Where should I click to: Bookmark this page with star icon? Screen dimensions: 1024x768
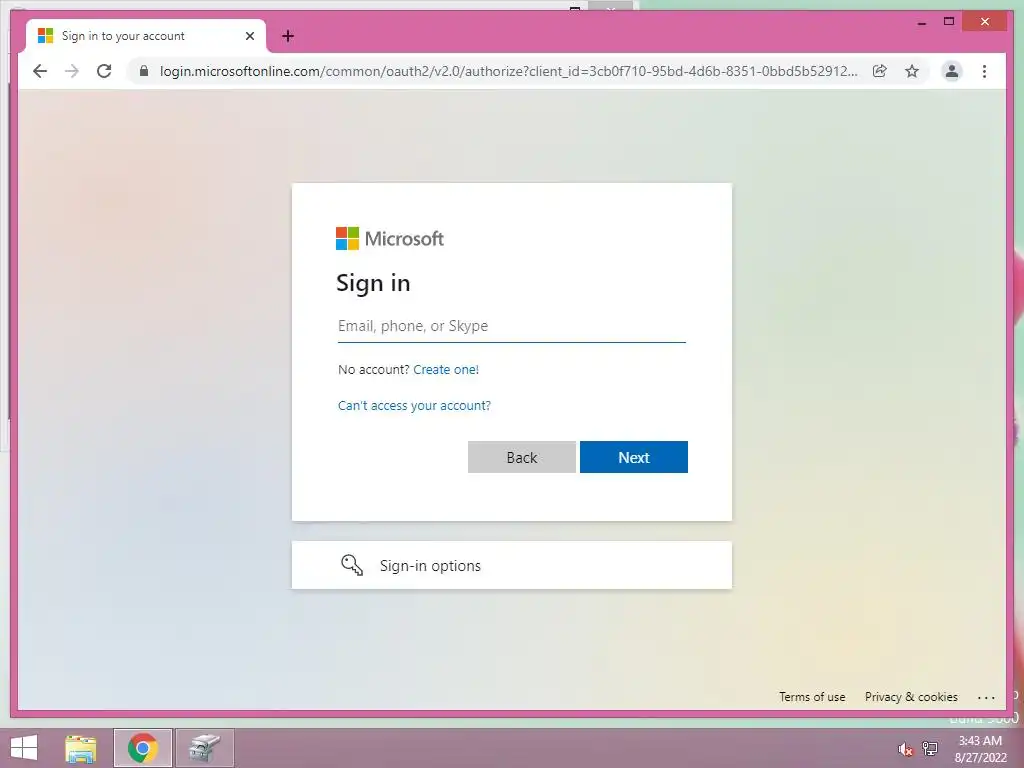[912, 71]
